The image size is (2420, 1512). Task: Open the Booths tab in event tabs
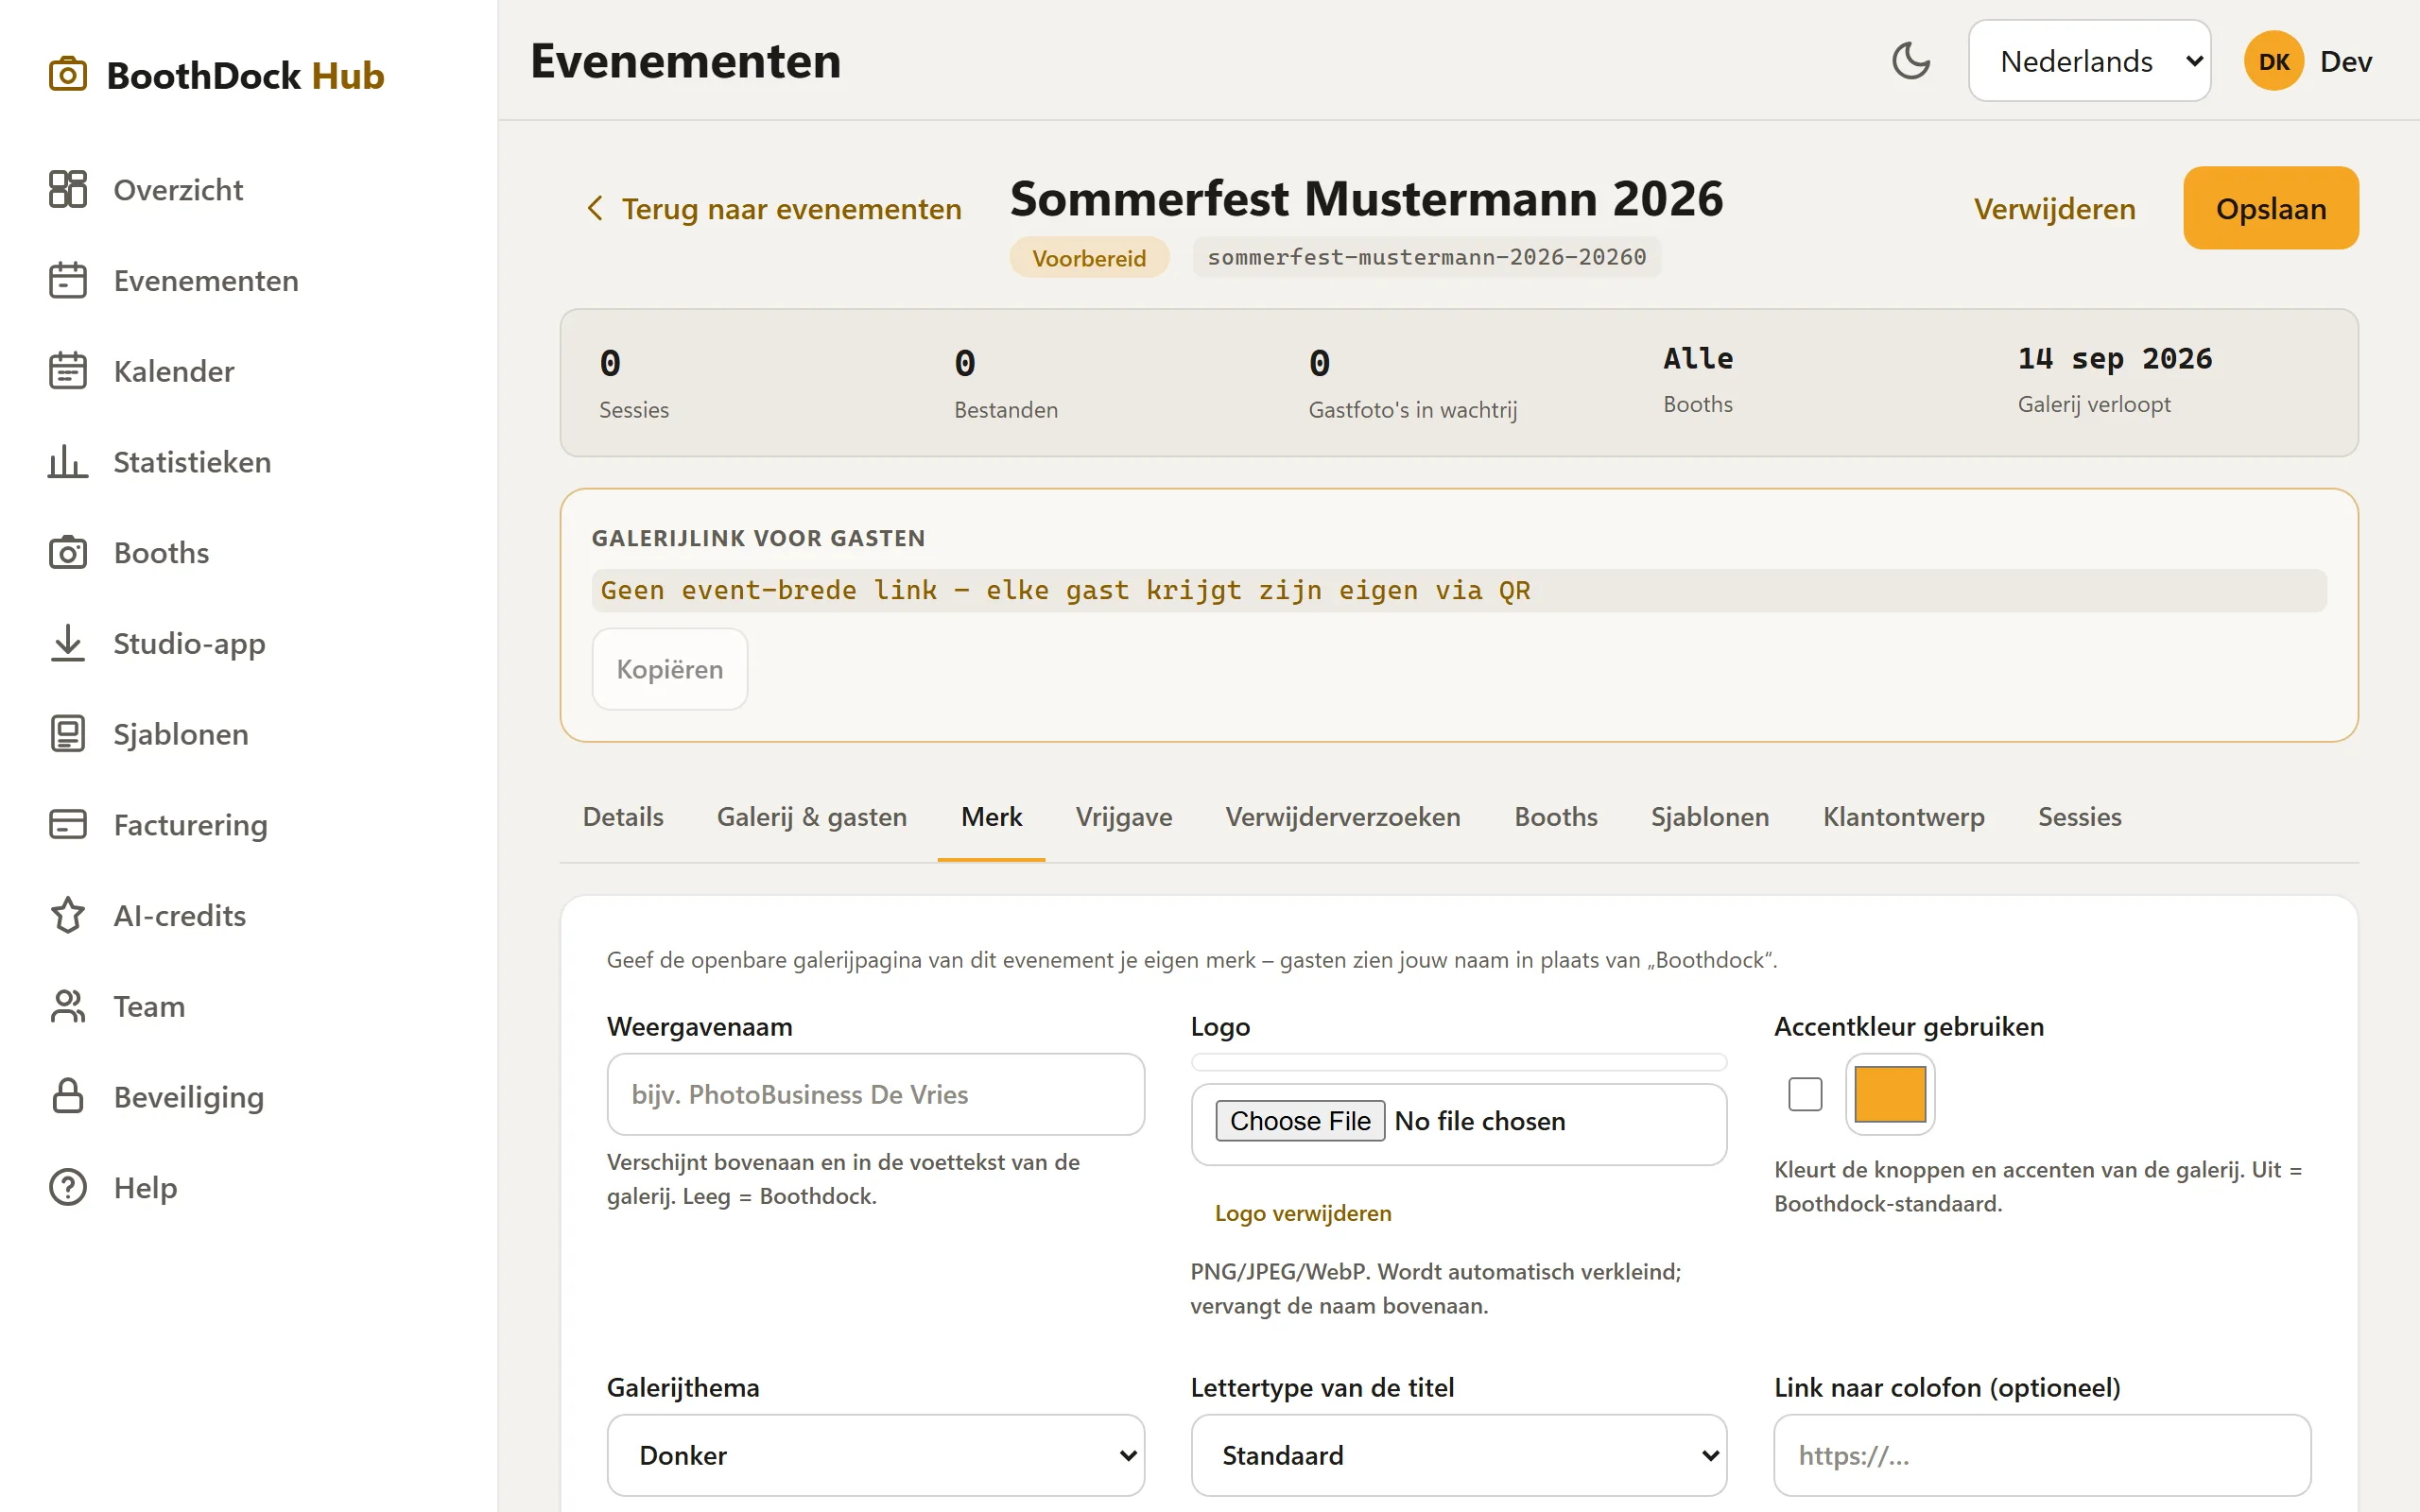coord(1556,817)
